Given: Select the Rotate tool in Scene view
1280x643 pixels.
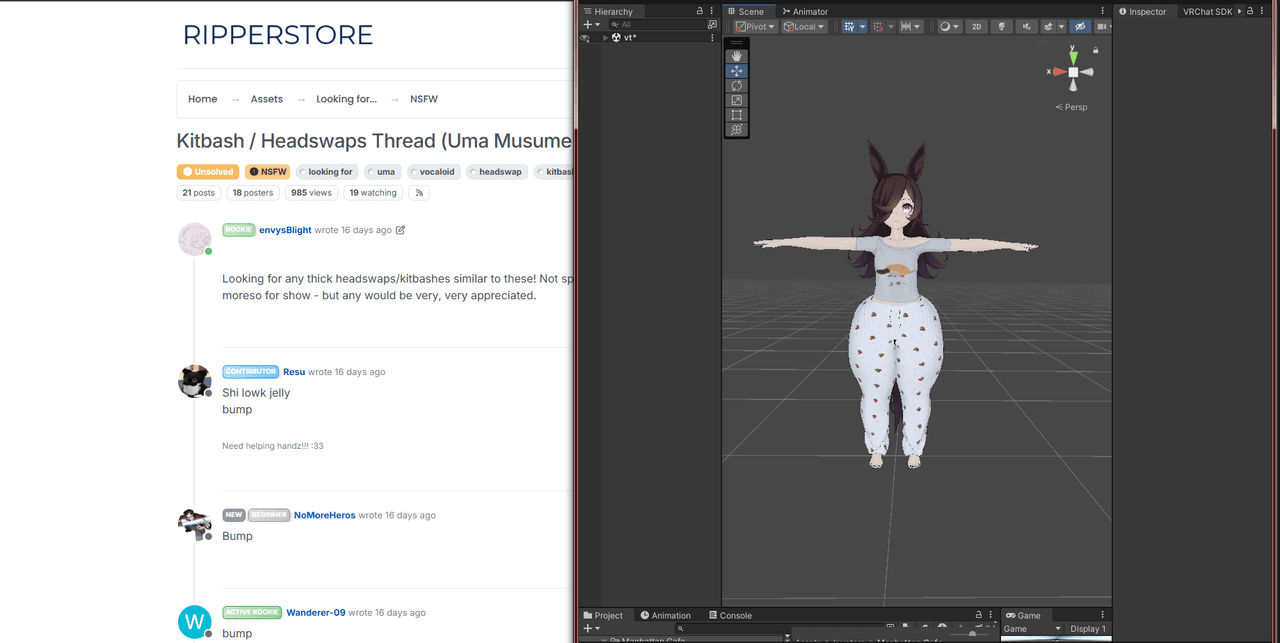Looking at the screenshot, I should (737, 86).
